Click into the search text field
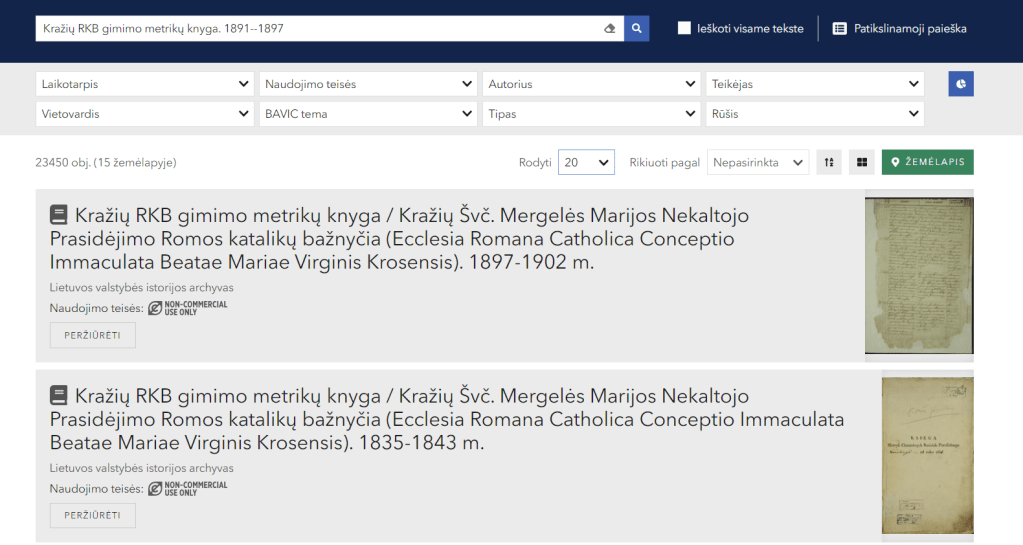This screenshot has width=1023, height=545. tap(318, 29)
